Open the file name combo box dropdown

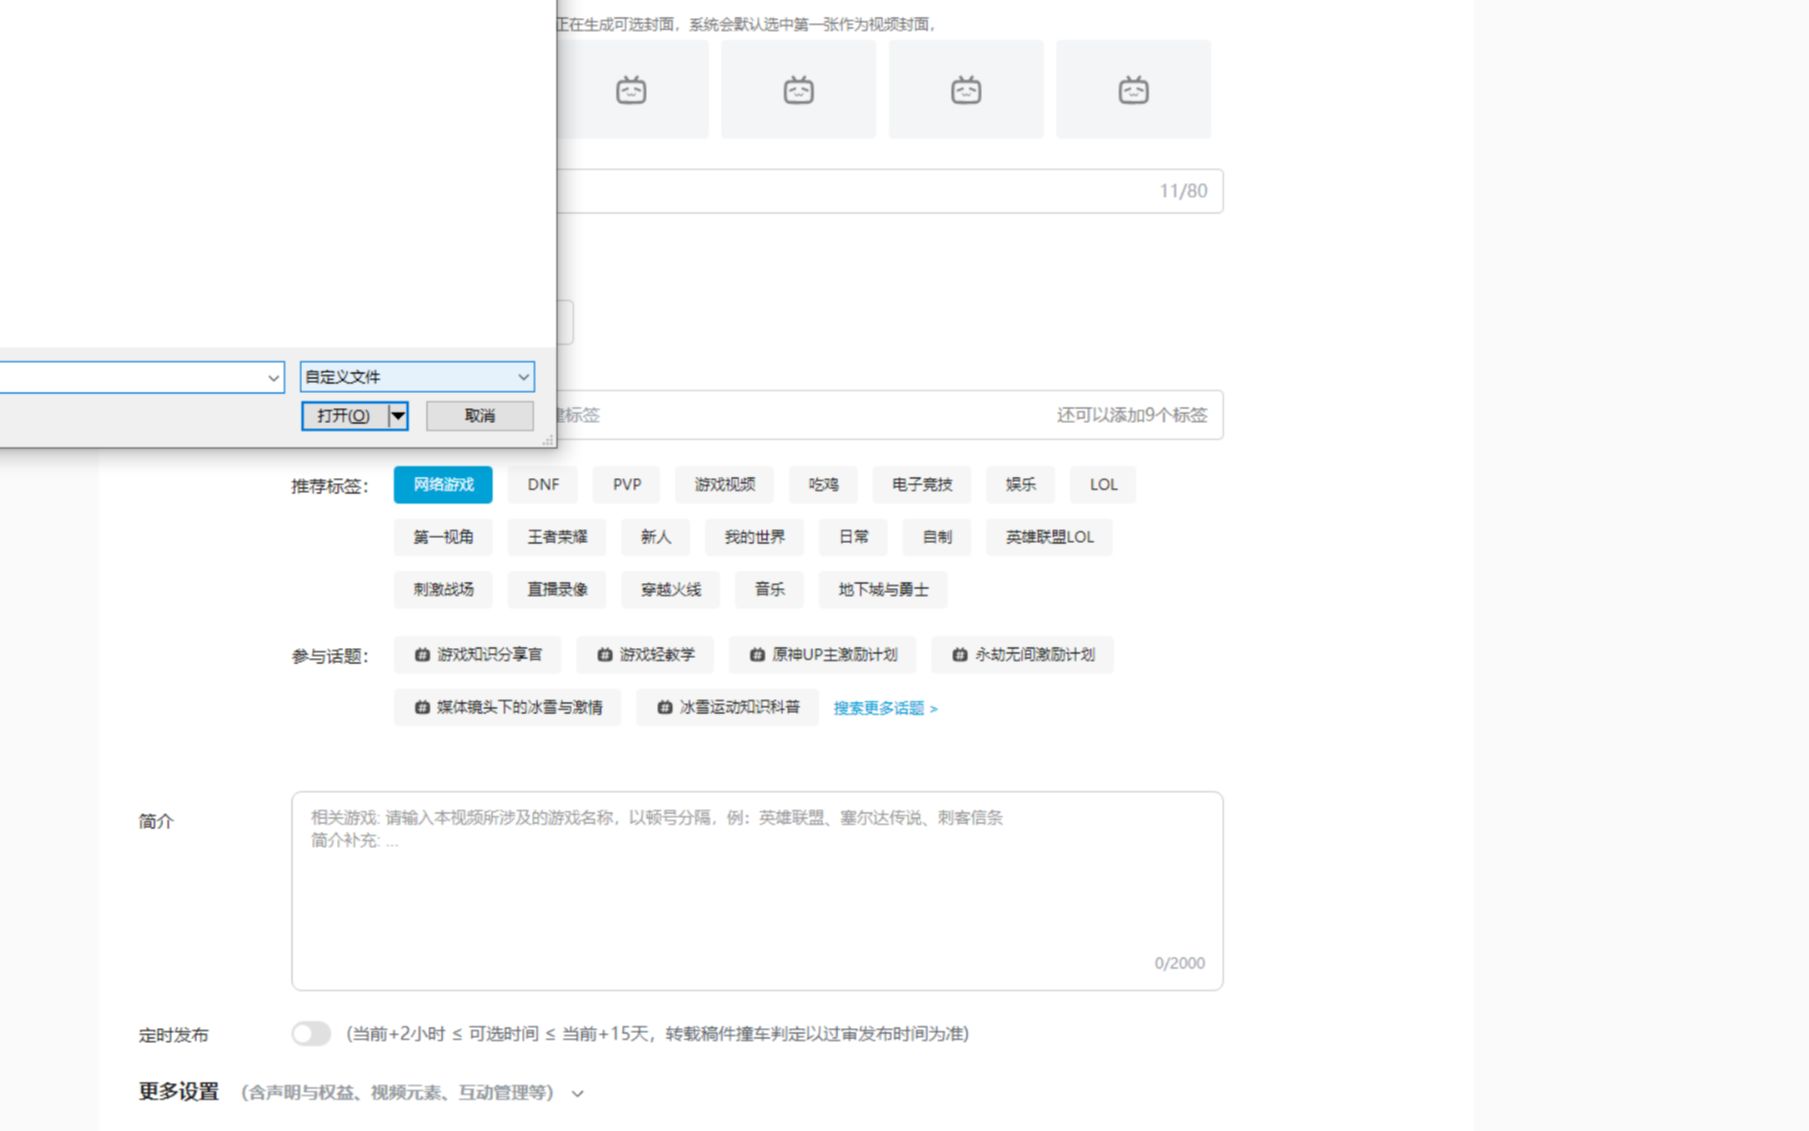pos(273,378)
